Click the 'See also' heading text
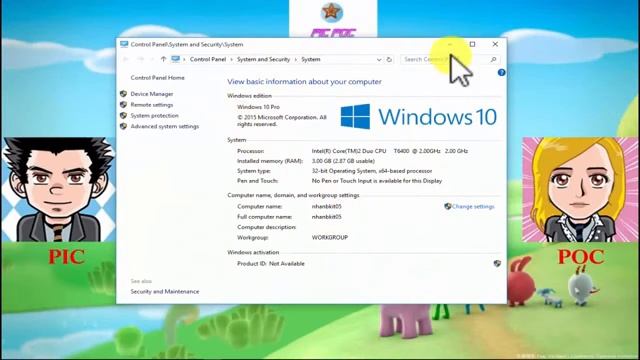The image size is (640, 360). click(x=141, y=281)
